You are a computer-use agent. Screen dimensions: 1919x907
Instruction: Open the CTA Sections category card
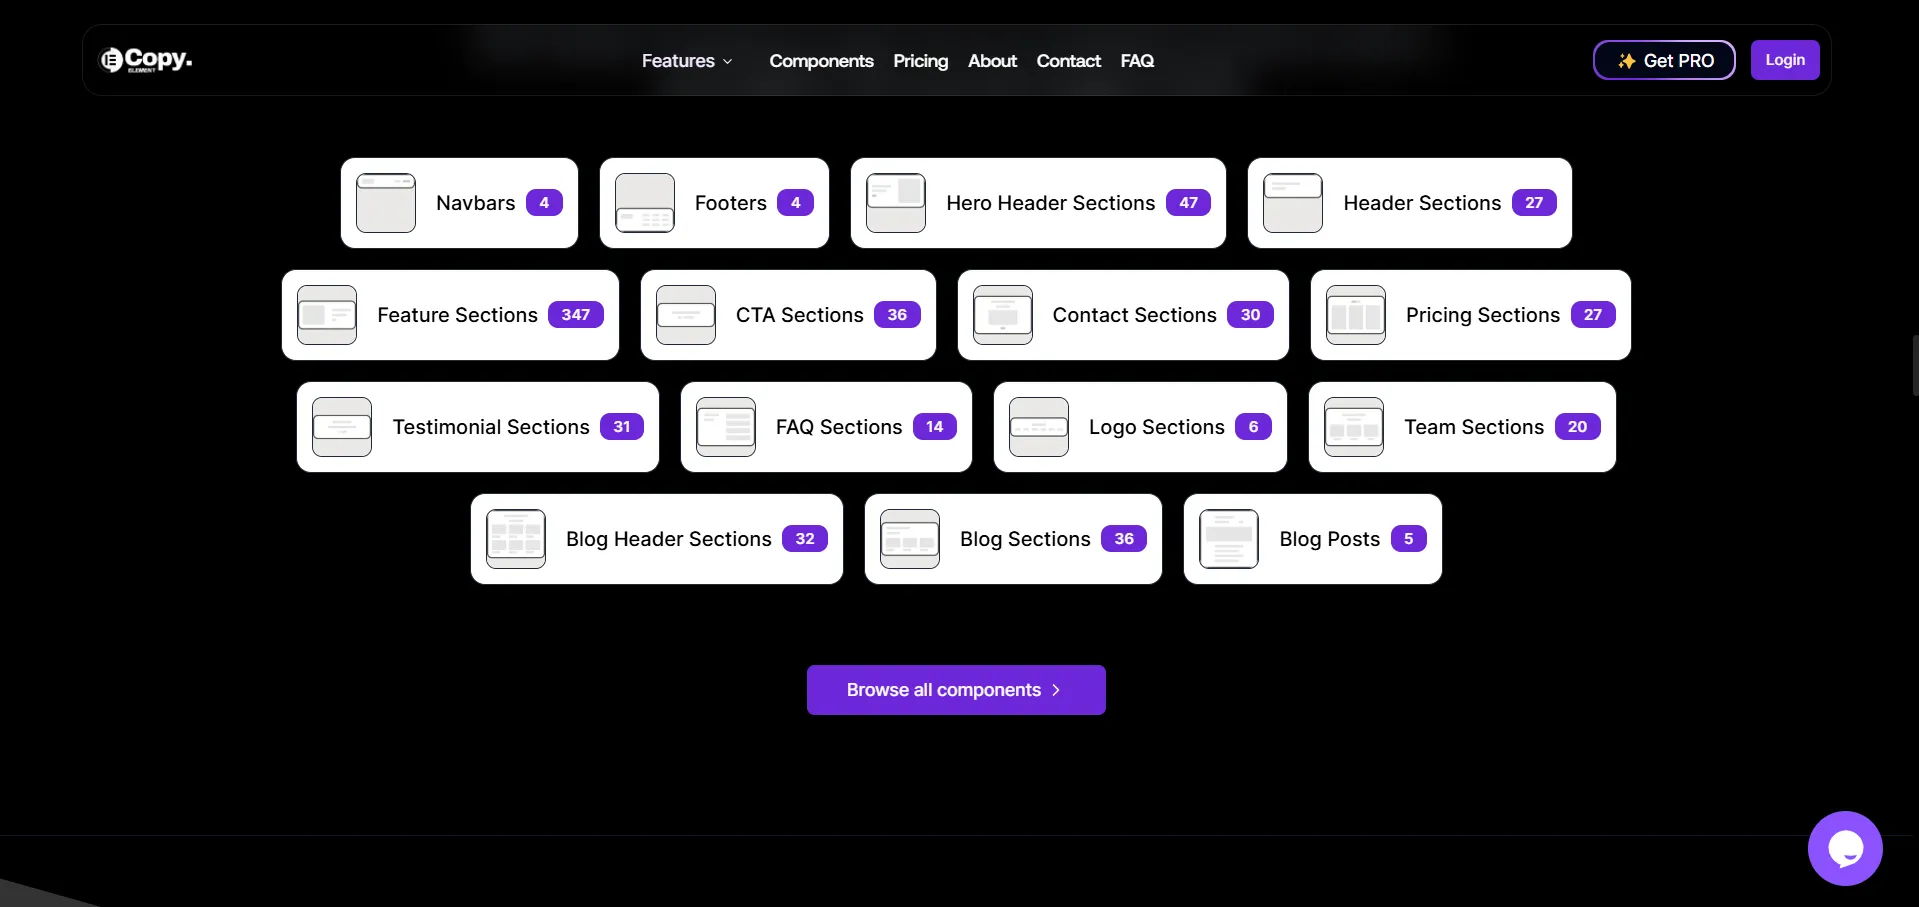click(x=788, y=314)
